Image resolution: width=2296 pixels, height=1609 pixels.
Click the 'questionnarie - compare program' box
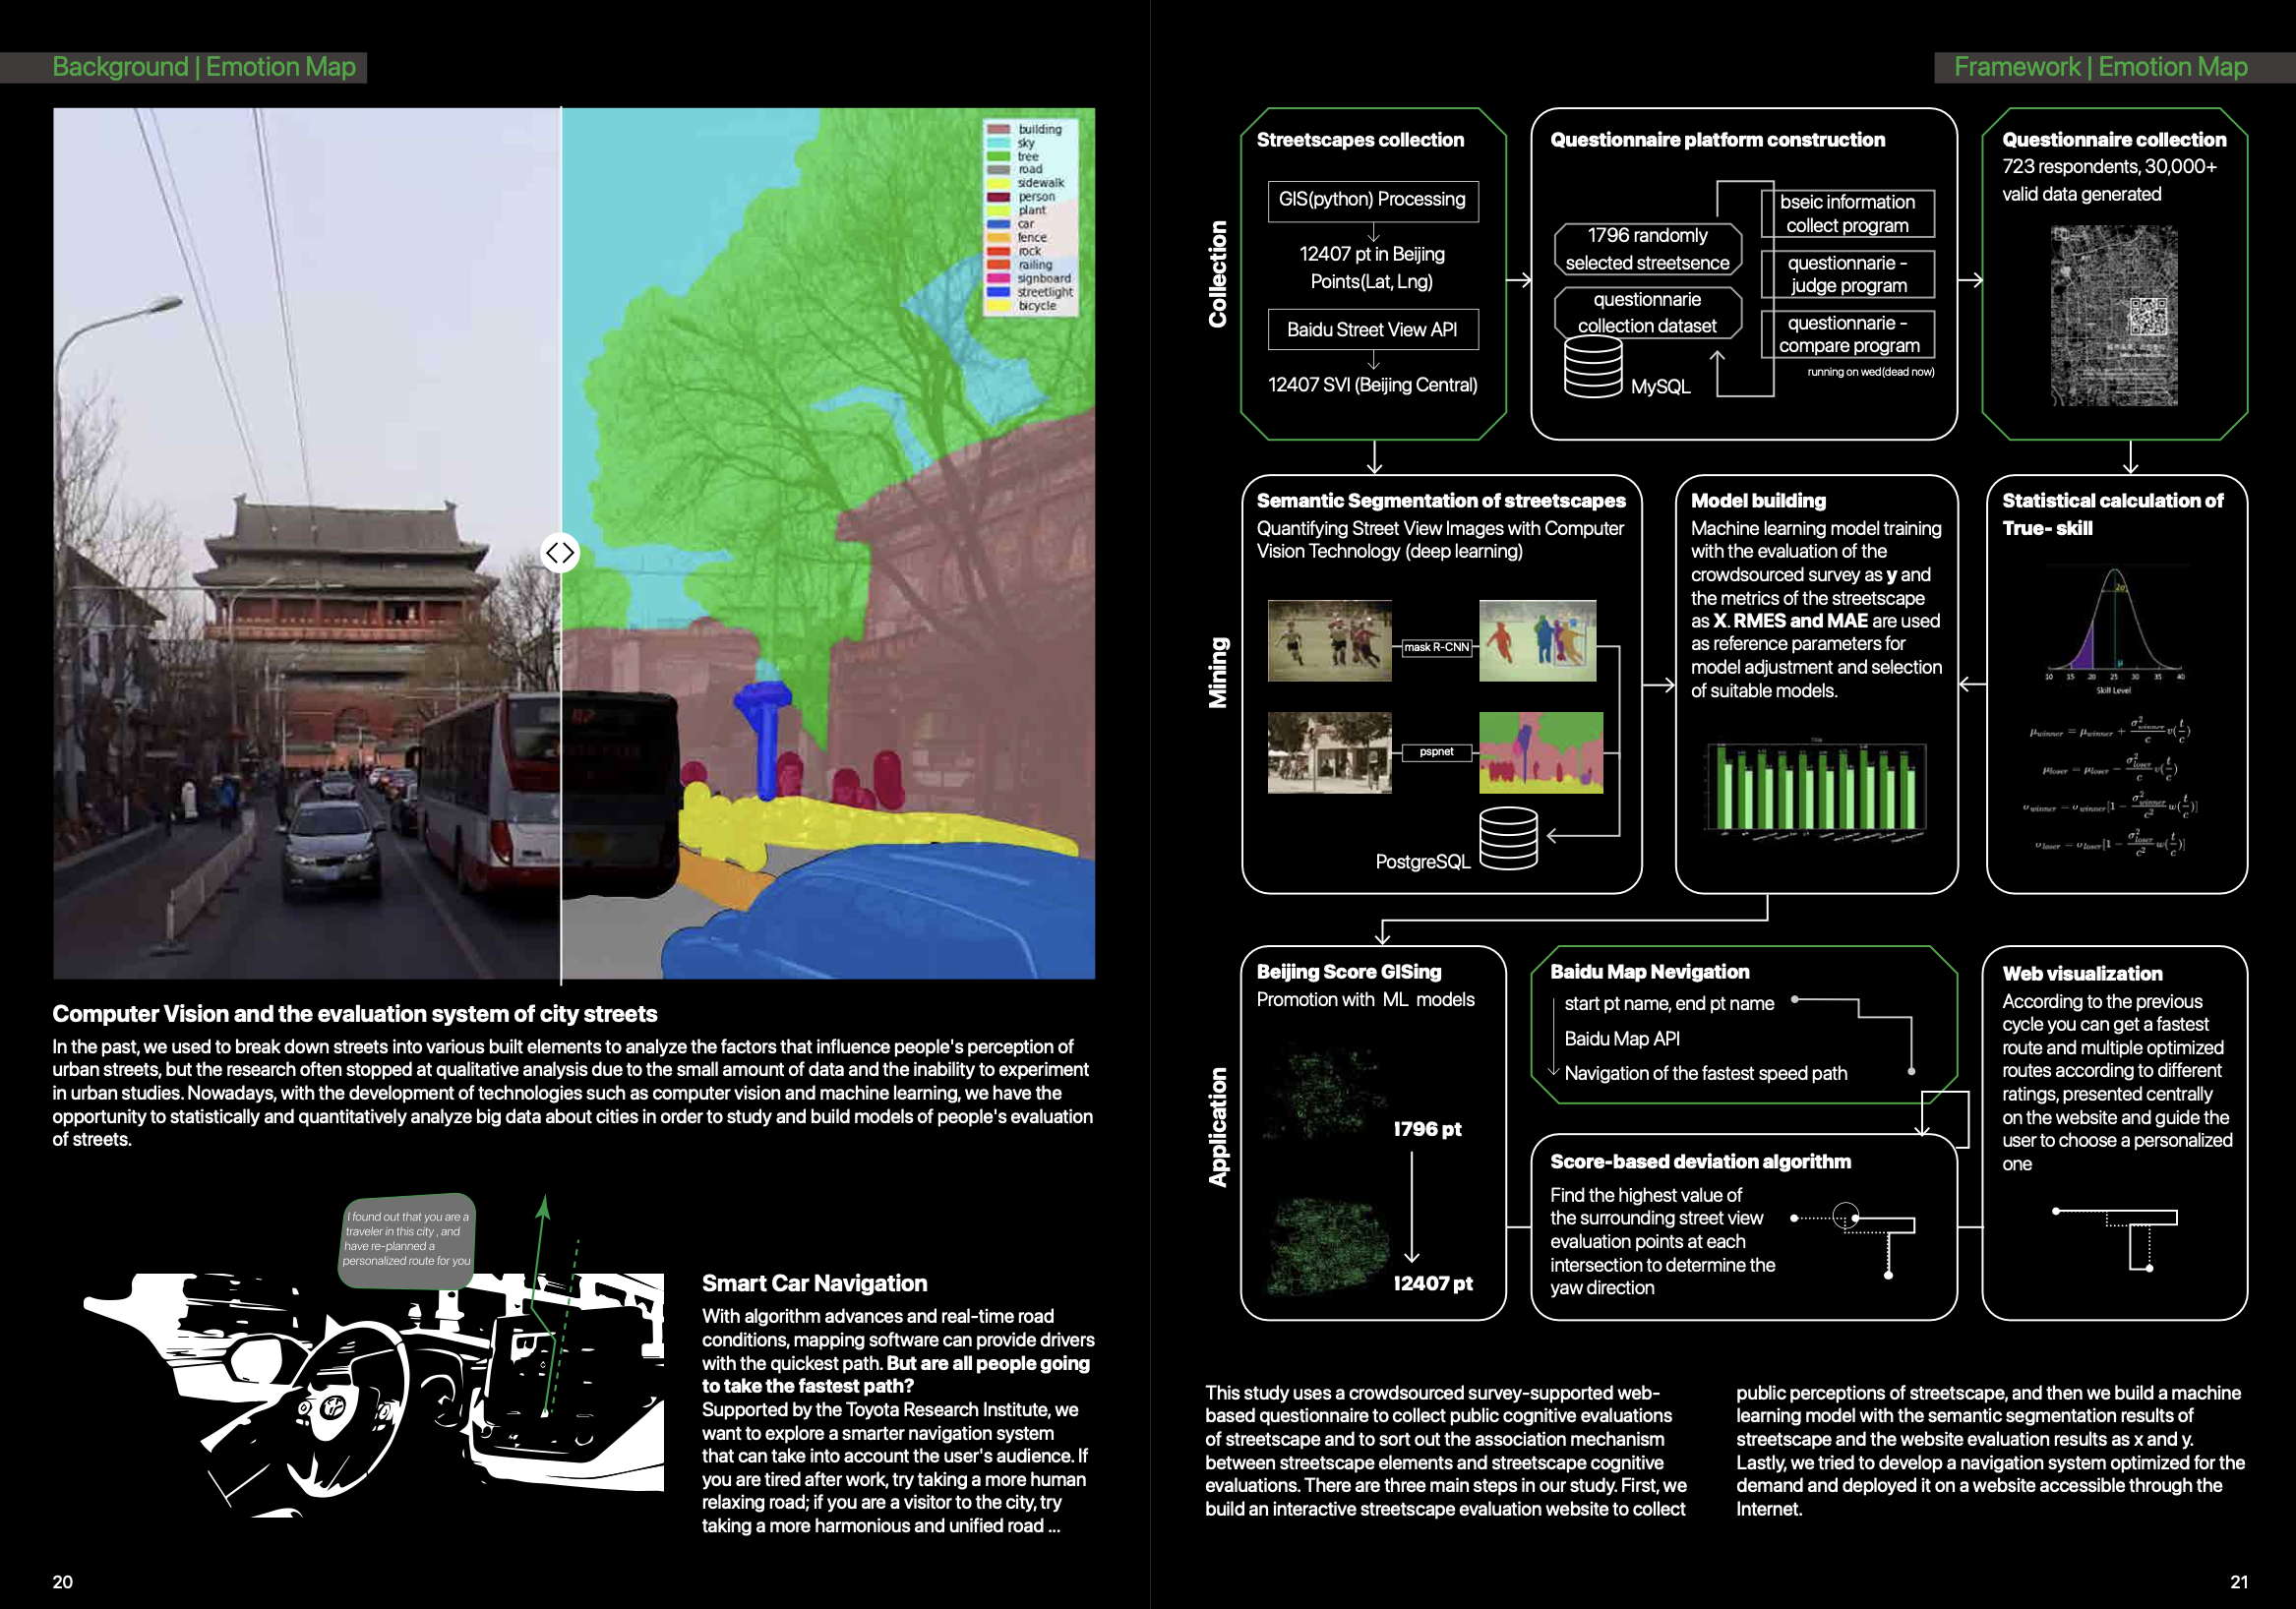pyautogui.click(x=1847, y=334)
